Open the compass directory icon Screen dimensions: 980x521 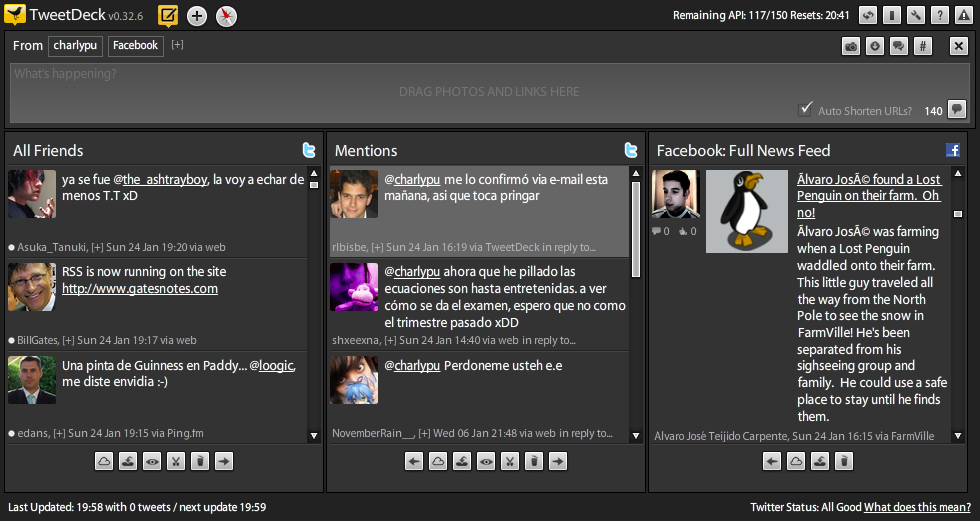tap(226, 16)
